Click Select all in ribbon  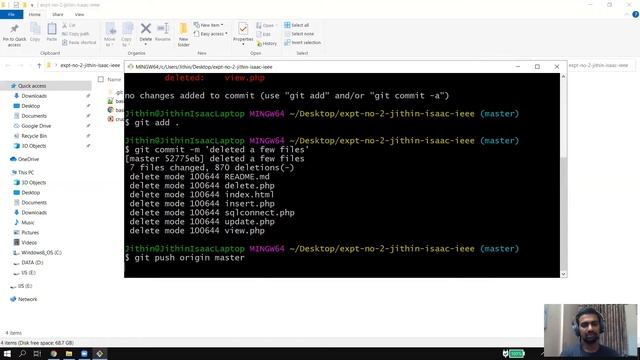coord(297,25)
